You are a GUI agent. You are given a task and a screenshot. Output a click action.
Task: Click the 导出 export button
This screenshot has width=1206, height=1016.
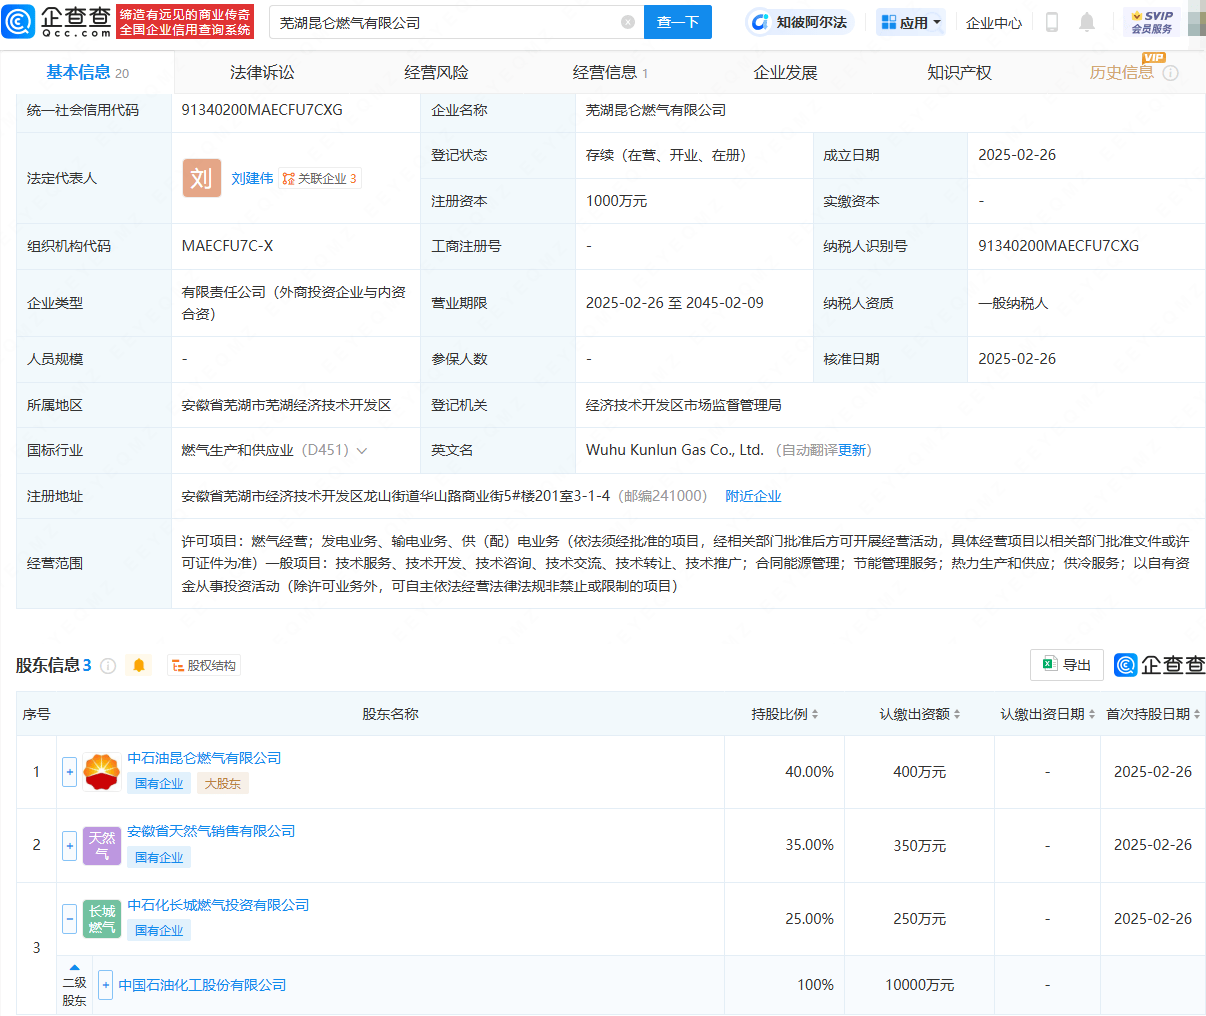tap(1067, 665)
